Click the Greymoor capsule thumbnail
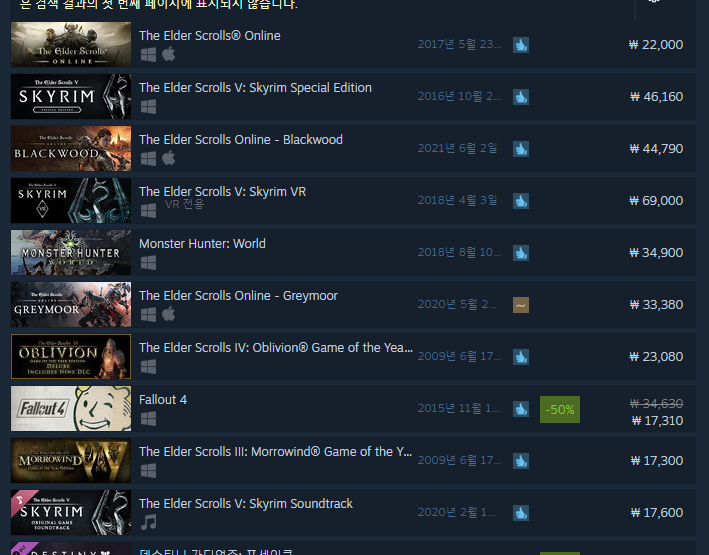Viewport: 709px width, 555px height. pyautogui.click(x=71, y=304)
